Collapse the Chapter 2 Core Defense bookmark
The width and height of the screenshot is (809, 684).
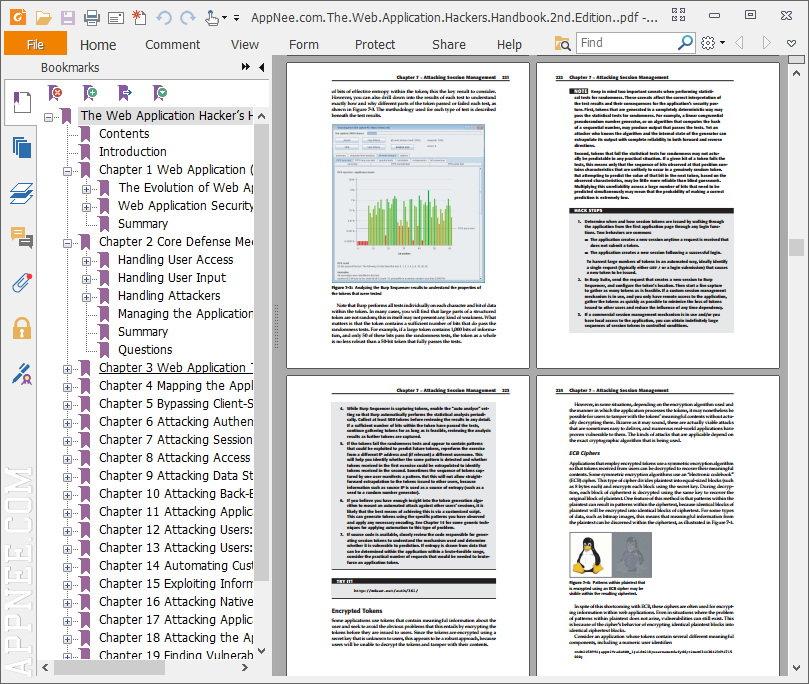point(68,243)
